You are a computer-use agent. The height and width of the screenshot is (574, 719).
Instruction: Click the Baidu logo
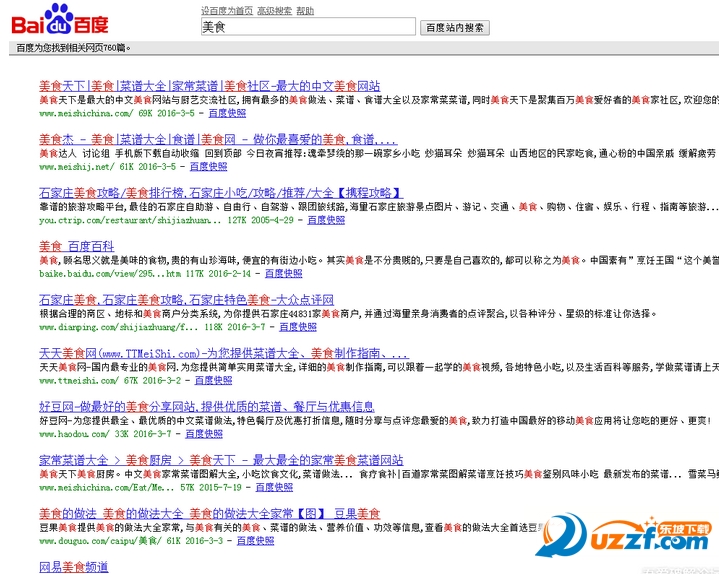[x=60, y=19]
